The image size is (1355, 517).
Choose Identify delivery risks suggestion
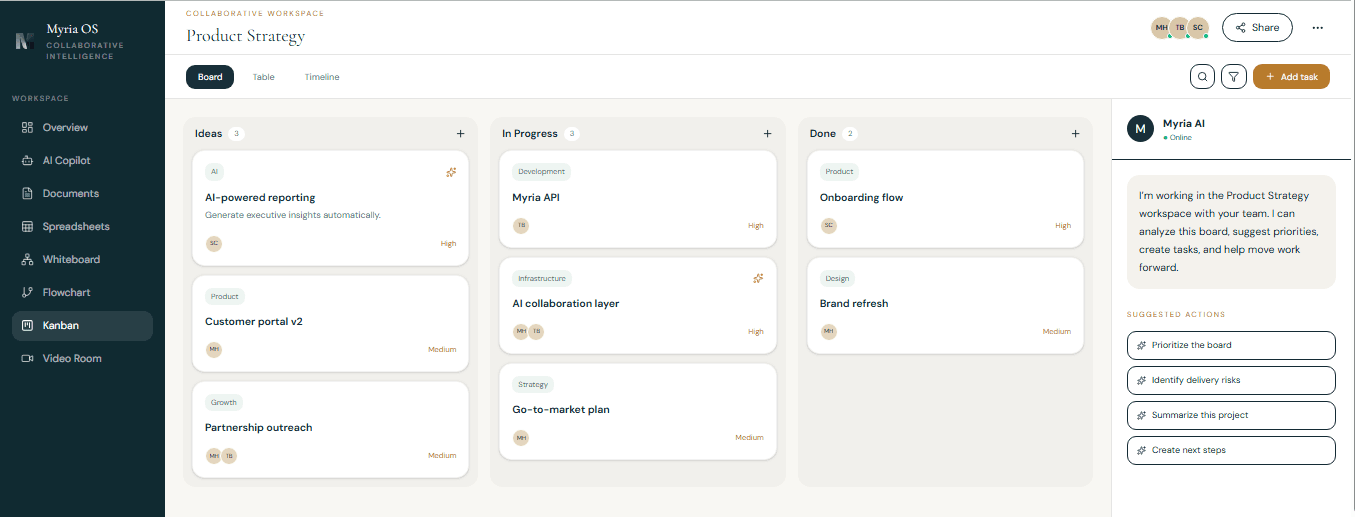pyautogui.click(x=1231, y=380)
